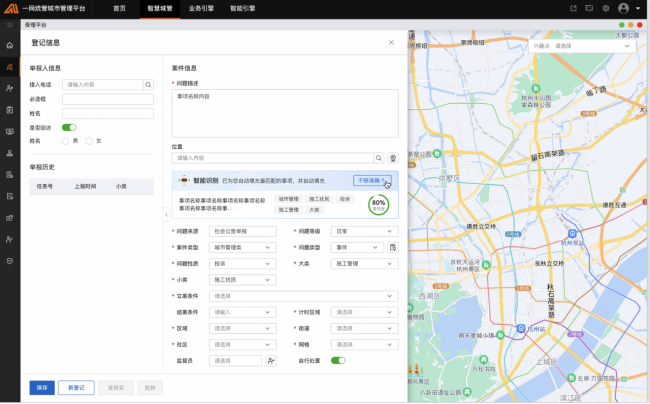Viewport: 650px width, 404px height.
Task: Go to the 首页 tab
Action: tap(120, 8)
